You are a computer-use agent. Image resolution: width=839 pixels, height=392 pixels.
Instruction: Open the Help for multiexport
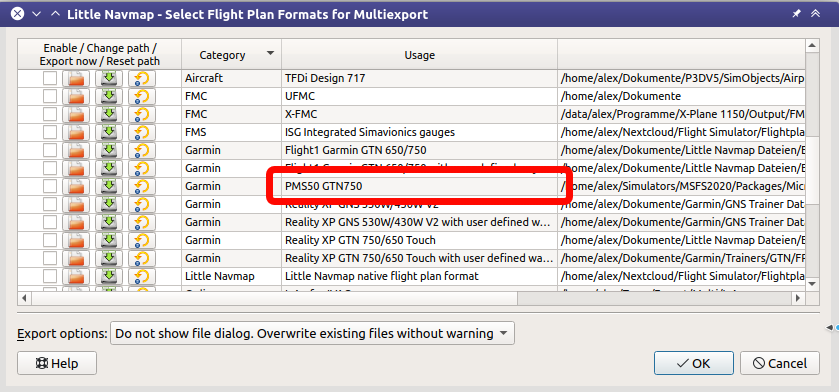[x=57, y=364]
